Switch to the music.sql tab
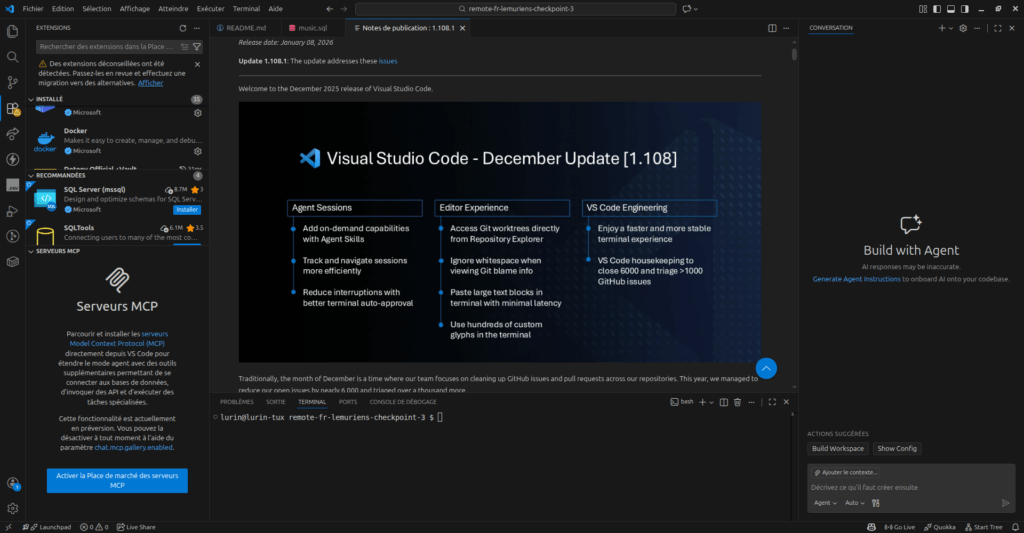The height and width of the screenshot is (533, 1024). [313, 28]
